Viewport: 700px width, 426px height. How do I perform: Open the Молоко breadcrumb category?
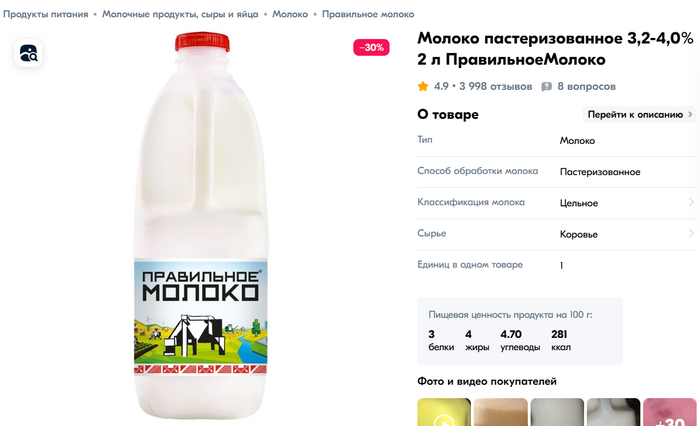pos(290,14)
